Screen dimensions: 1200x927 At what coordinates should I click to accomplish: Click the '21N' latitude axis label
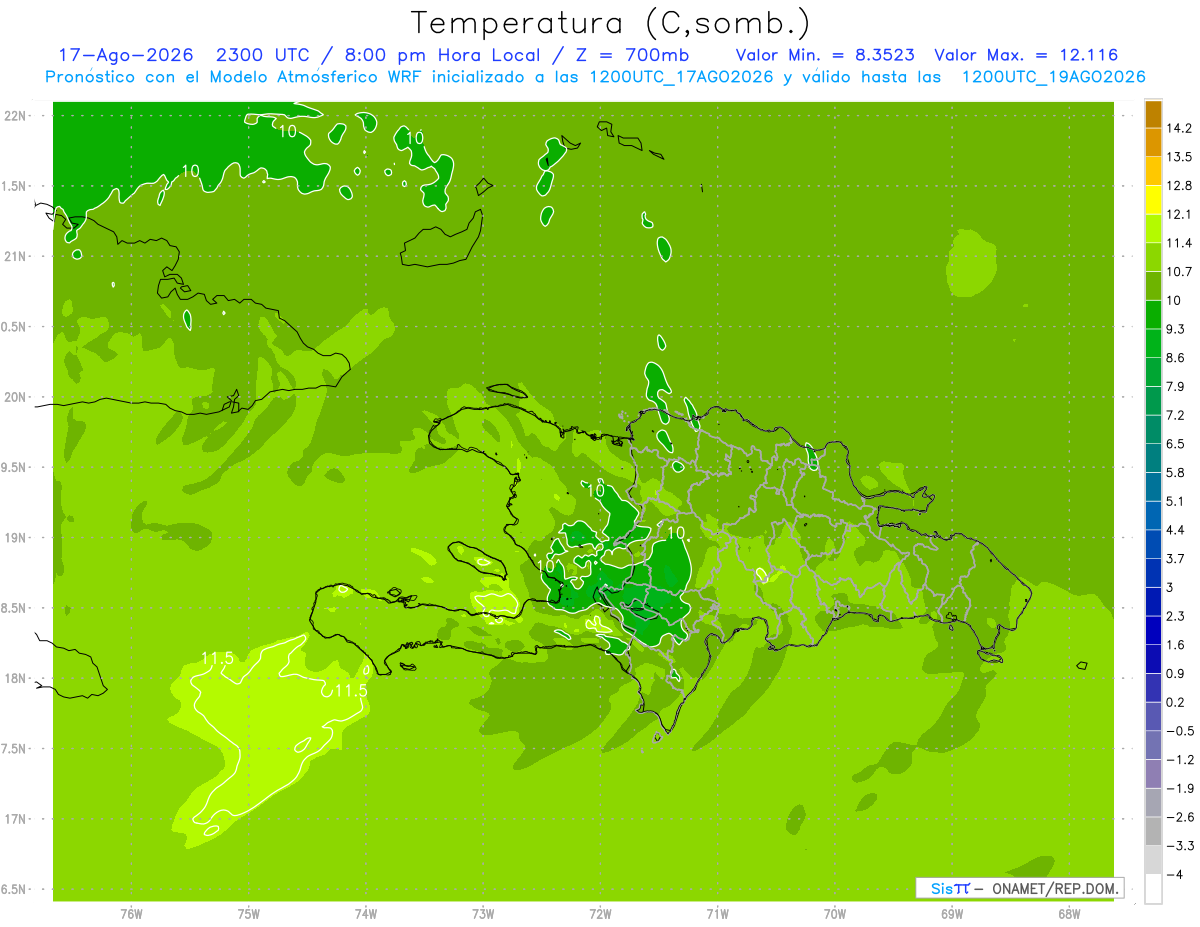tap(15, 257)
